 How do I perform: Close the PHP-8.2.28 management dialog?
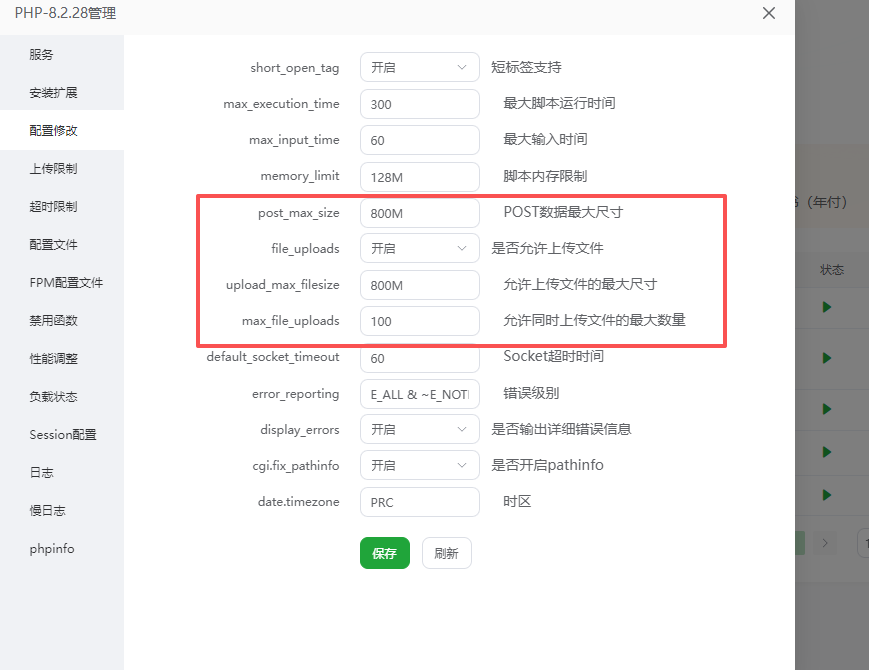[768, 14]
